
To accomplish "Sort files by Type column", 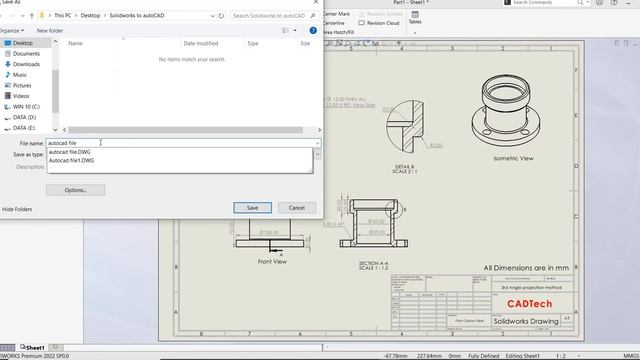I will pyautogui.click(x=253, y=43).
